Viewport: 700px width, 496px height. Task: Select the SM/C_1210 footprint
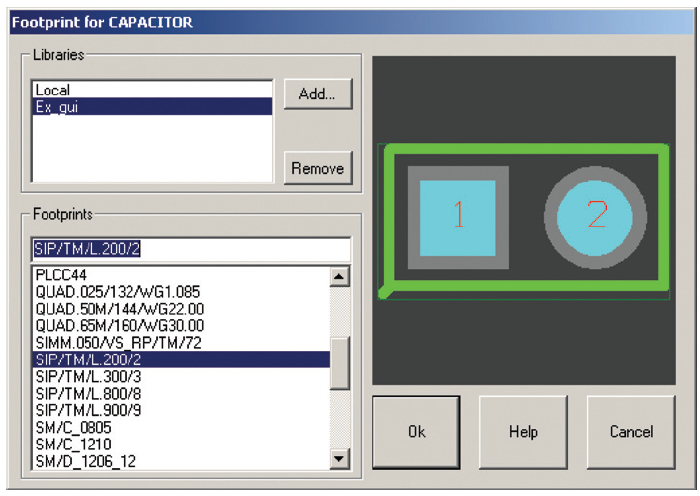click(181, 444)
